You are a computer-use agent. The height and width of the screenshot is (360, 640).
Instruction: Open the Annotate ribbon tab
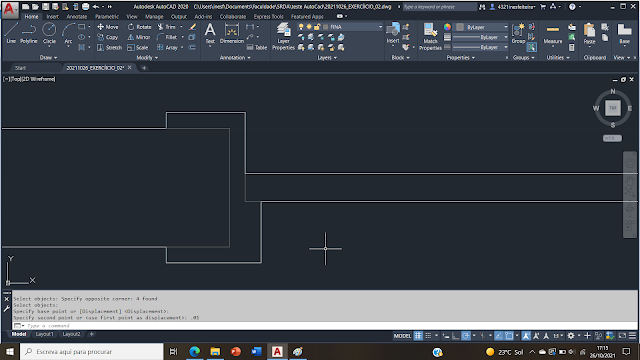click(x=77, y=17)
